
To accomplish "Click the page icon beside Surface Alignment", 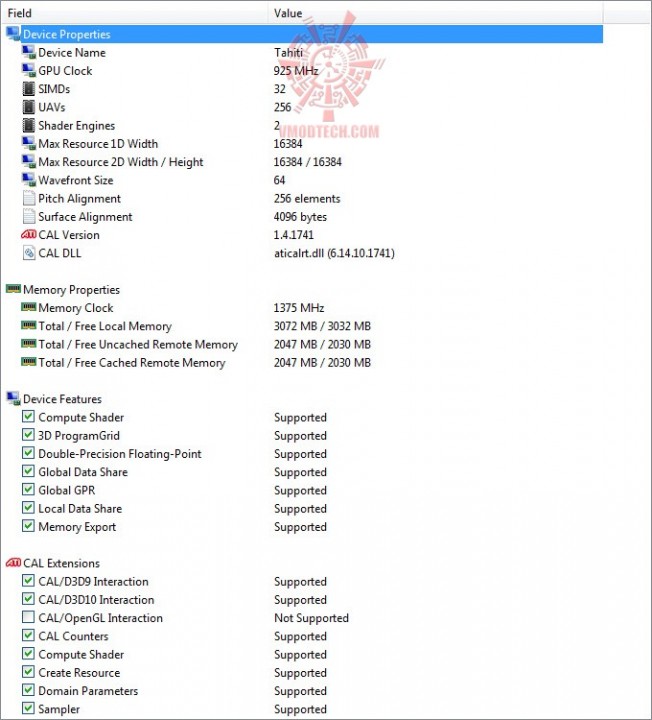I will [x=28, y=216].
